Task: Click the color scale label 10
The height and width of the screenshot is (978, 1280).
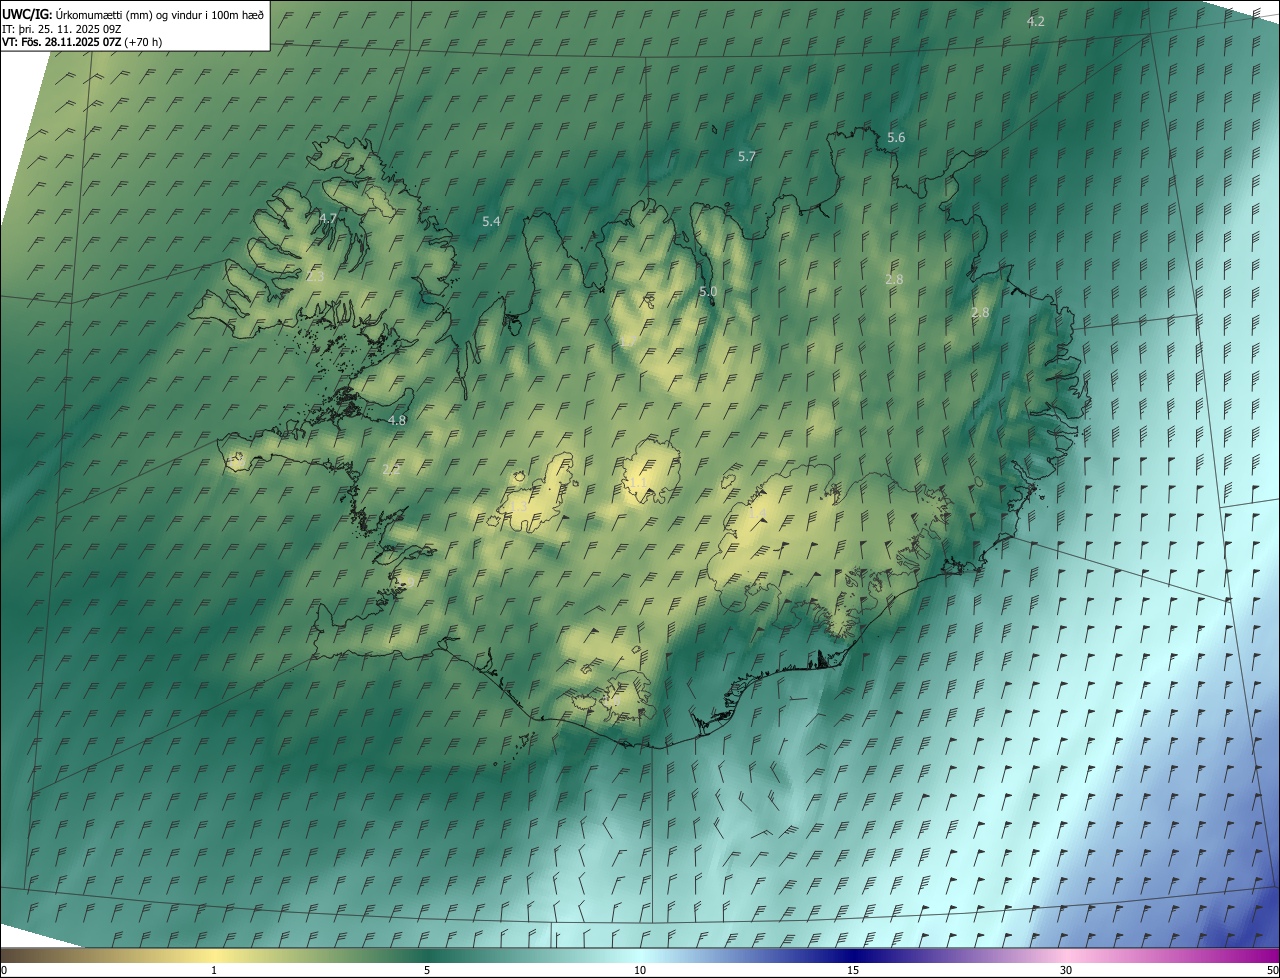Action: tap(640, 970)
